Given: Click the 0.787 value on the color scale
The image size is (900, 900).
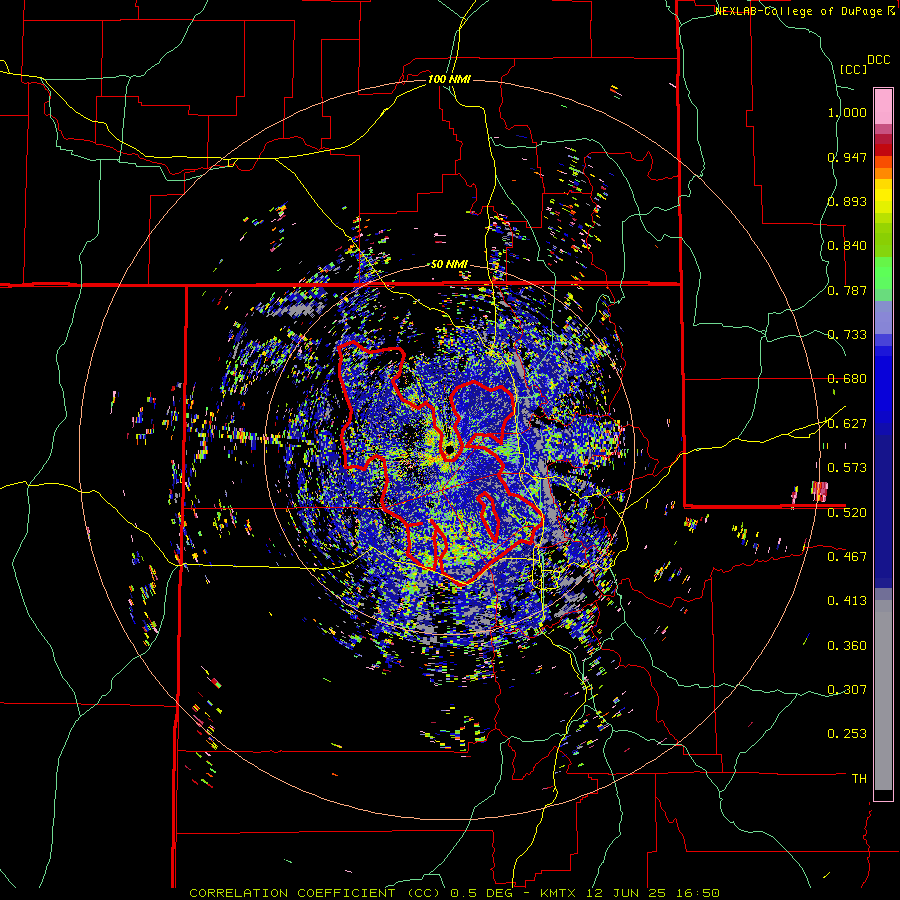Looking at the screenshot, I should (x=847, y=290).
